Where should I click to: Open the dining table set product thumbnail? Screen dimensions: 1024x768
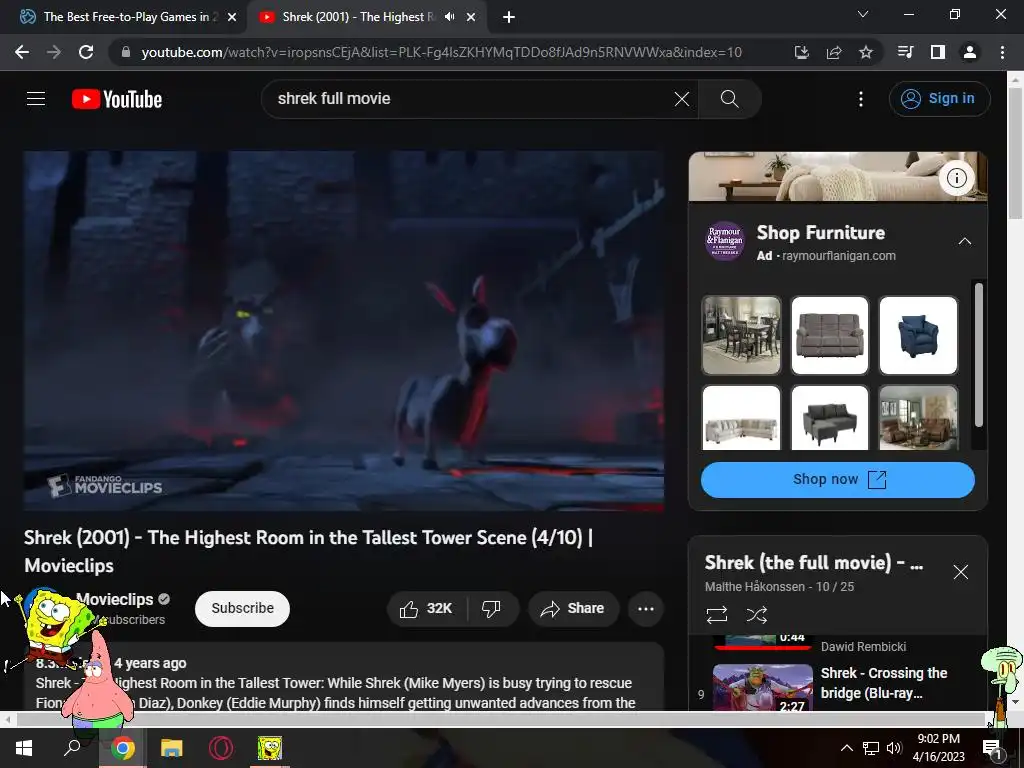pos(741,336)
